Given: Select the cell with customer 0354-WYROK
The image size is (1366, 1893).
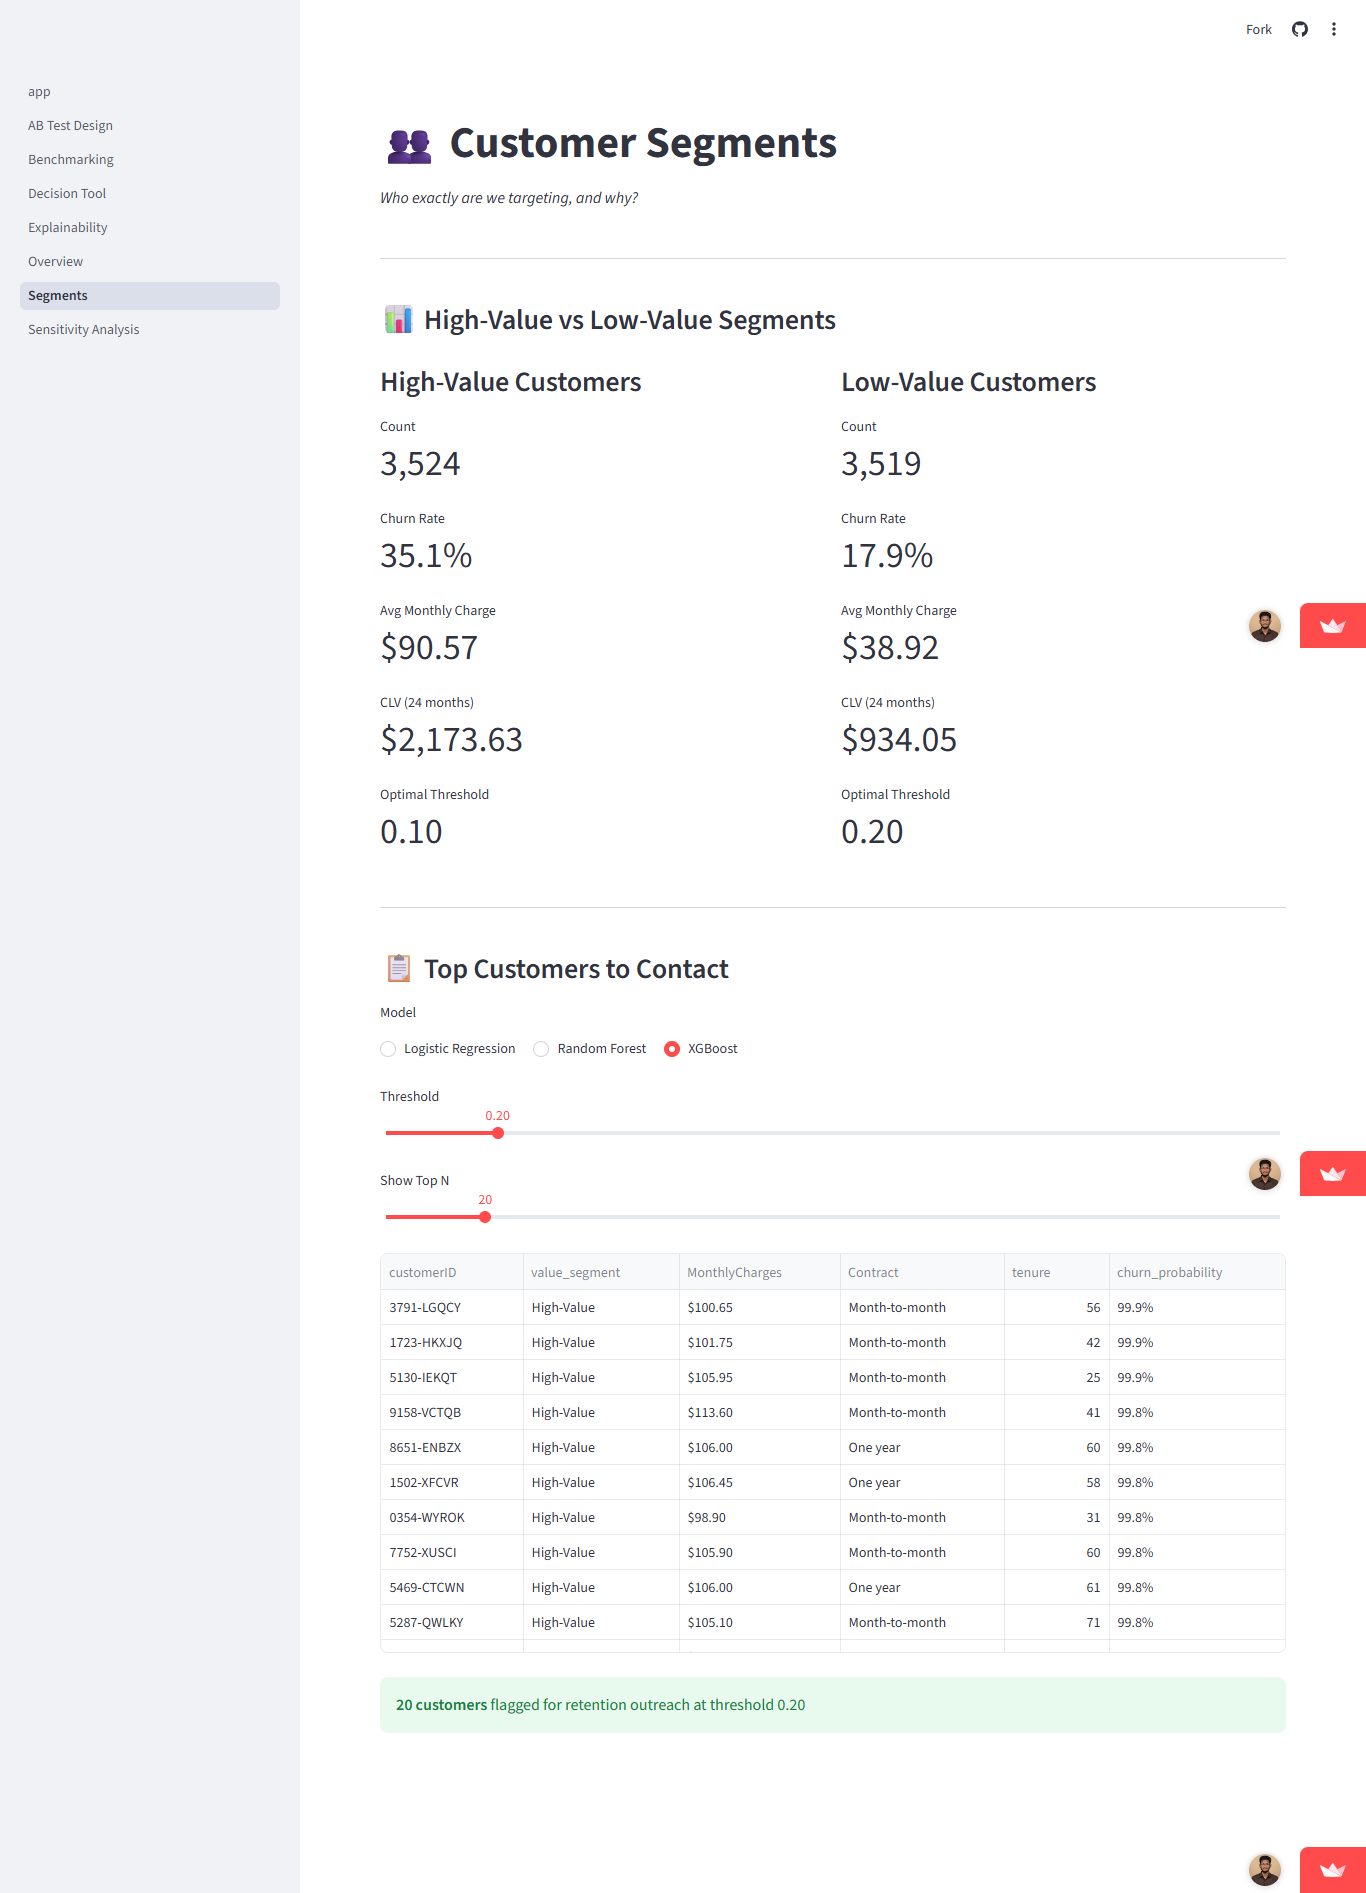Looking at the screenshot, I should point(452,1518).
